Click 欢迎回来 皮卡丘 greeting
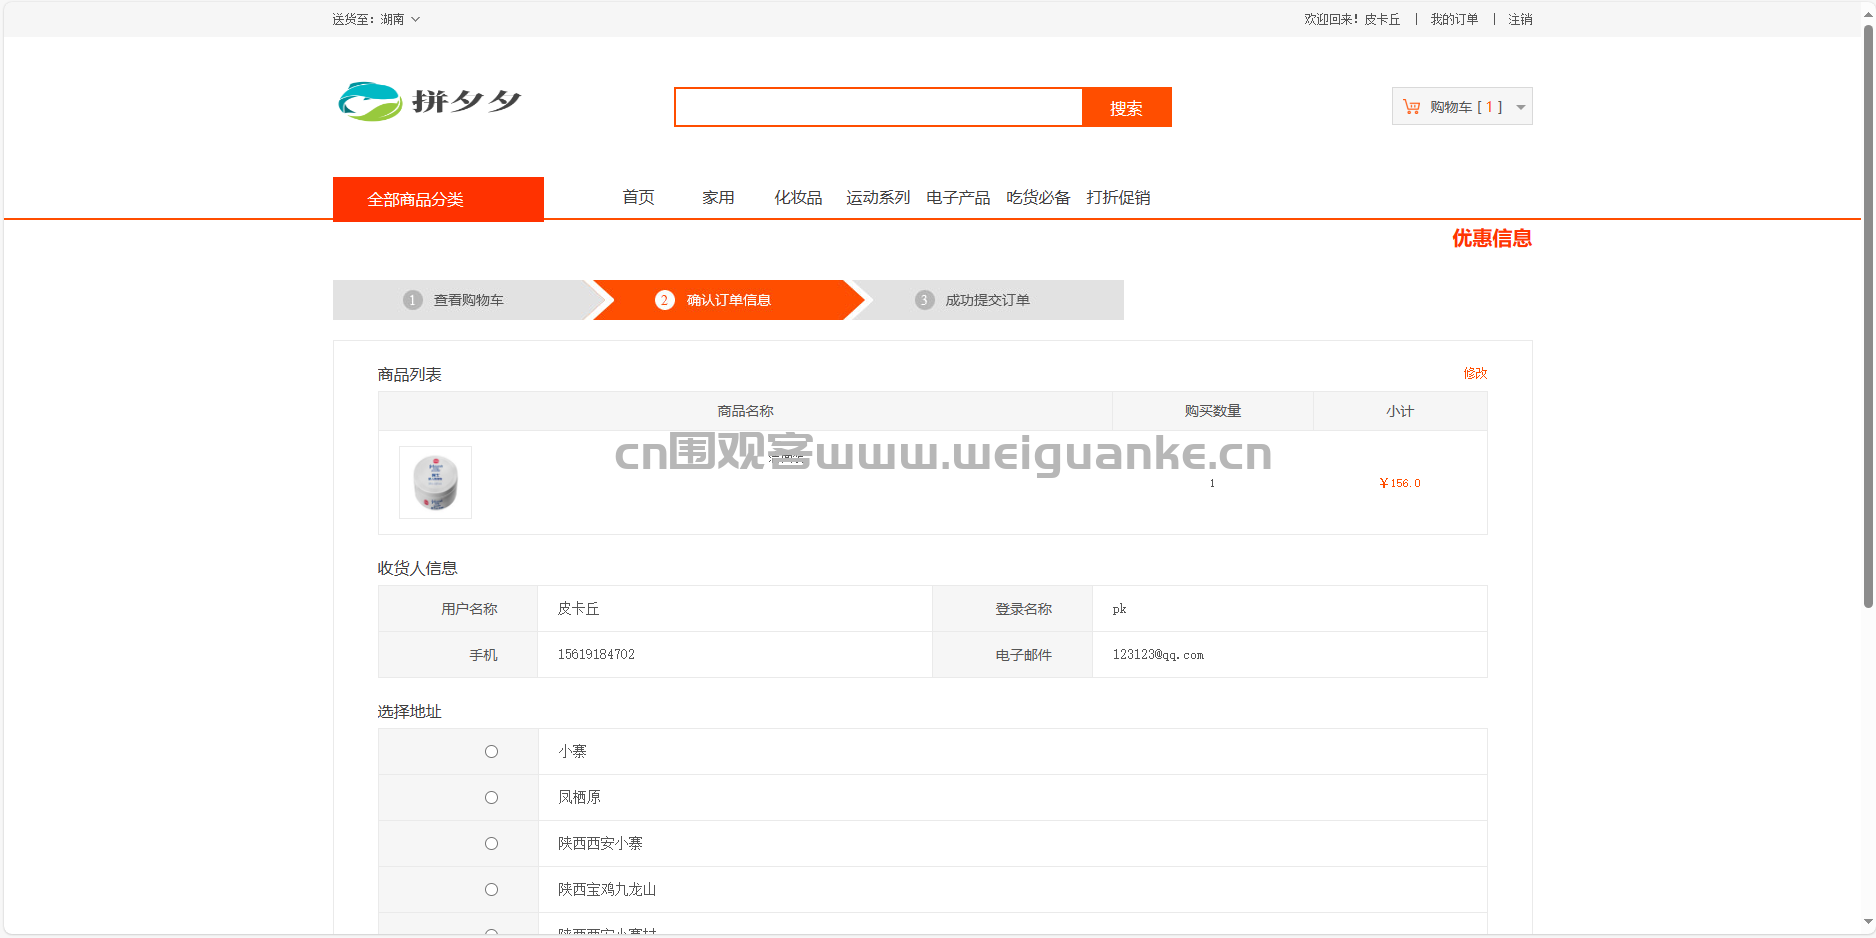Viewport: 1876px width, 938px height. [x=1352, y=19]
